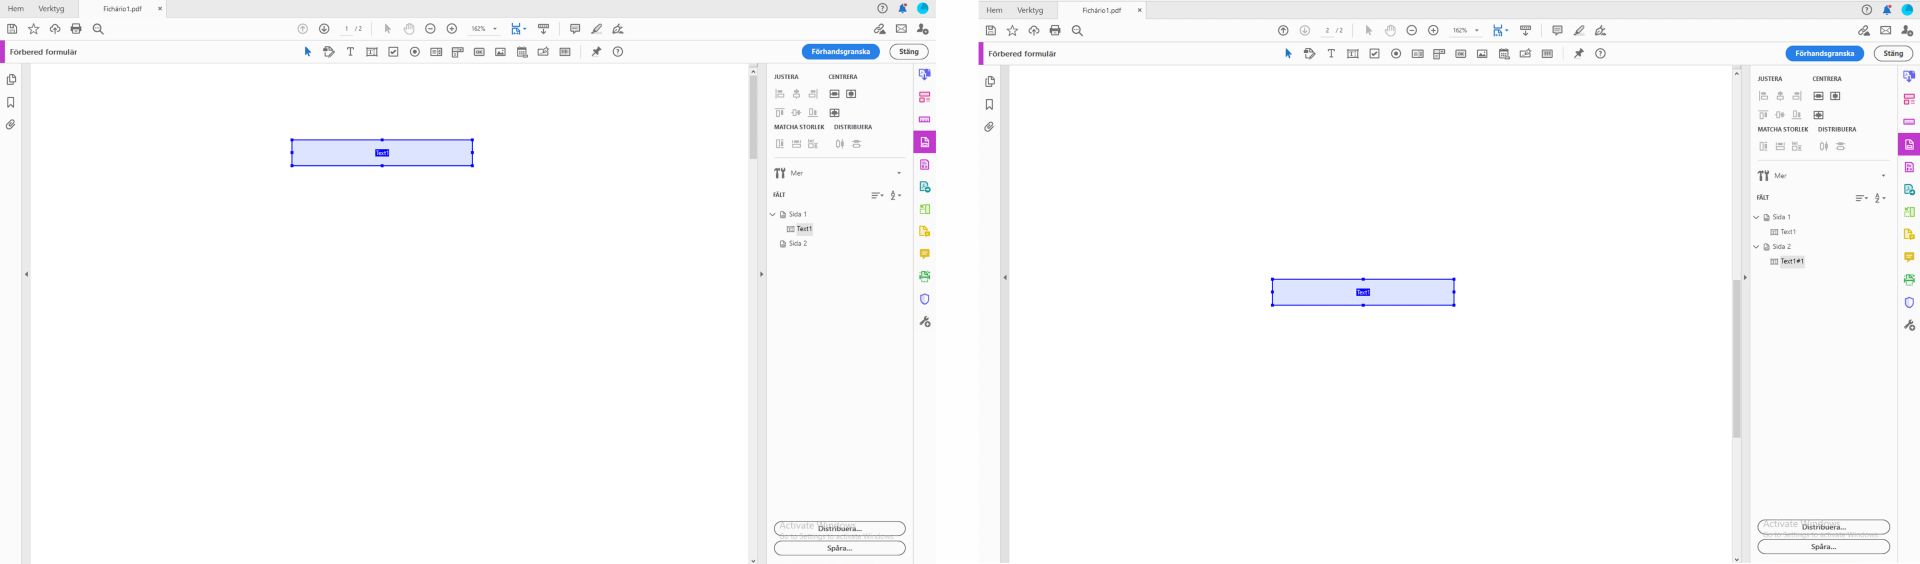Screen dimensions: 1920x564
Task: Collapse Sida 1 tree node in right window
Action: pyautogui.click(x=1756, y=217)
